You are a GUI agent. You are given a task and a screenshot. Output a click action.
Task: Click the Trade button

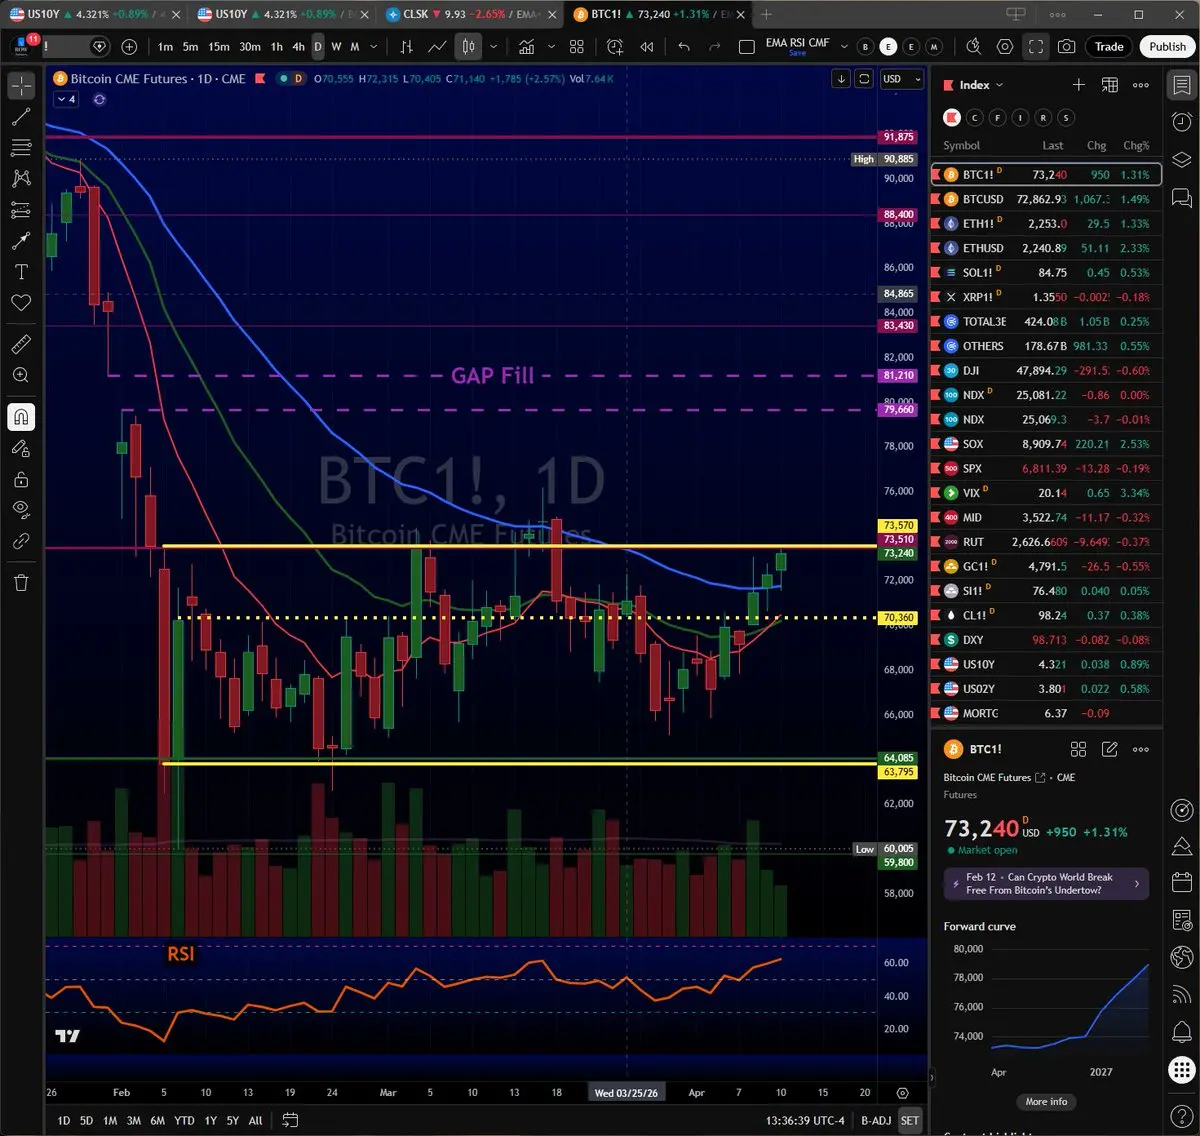click(x=1109, y=46)
